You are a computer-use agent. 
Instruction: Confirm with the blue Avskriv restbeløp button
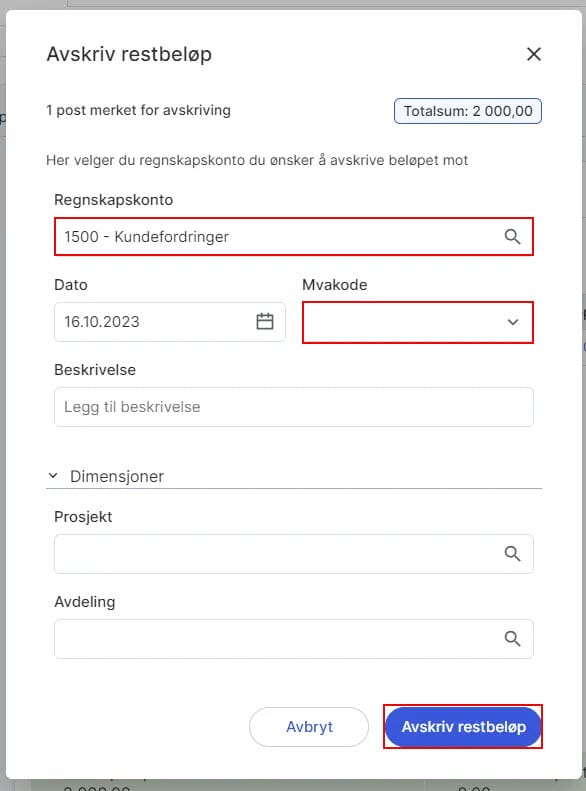click(463, 726)
